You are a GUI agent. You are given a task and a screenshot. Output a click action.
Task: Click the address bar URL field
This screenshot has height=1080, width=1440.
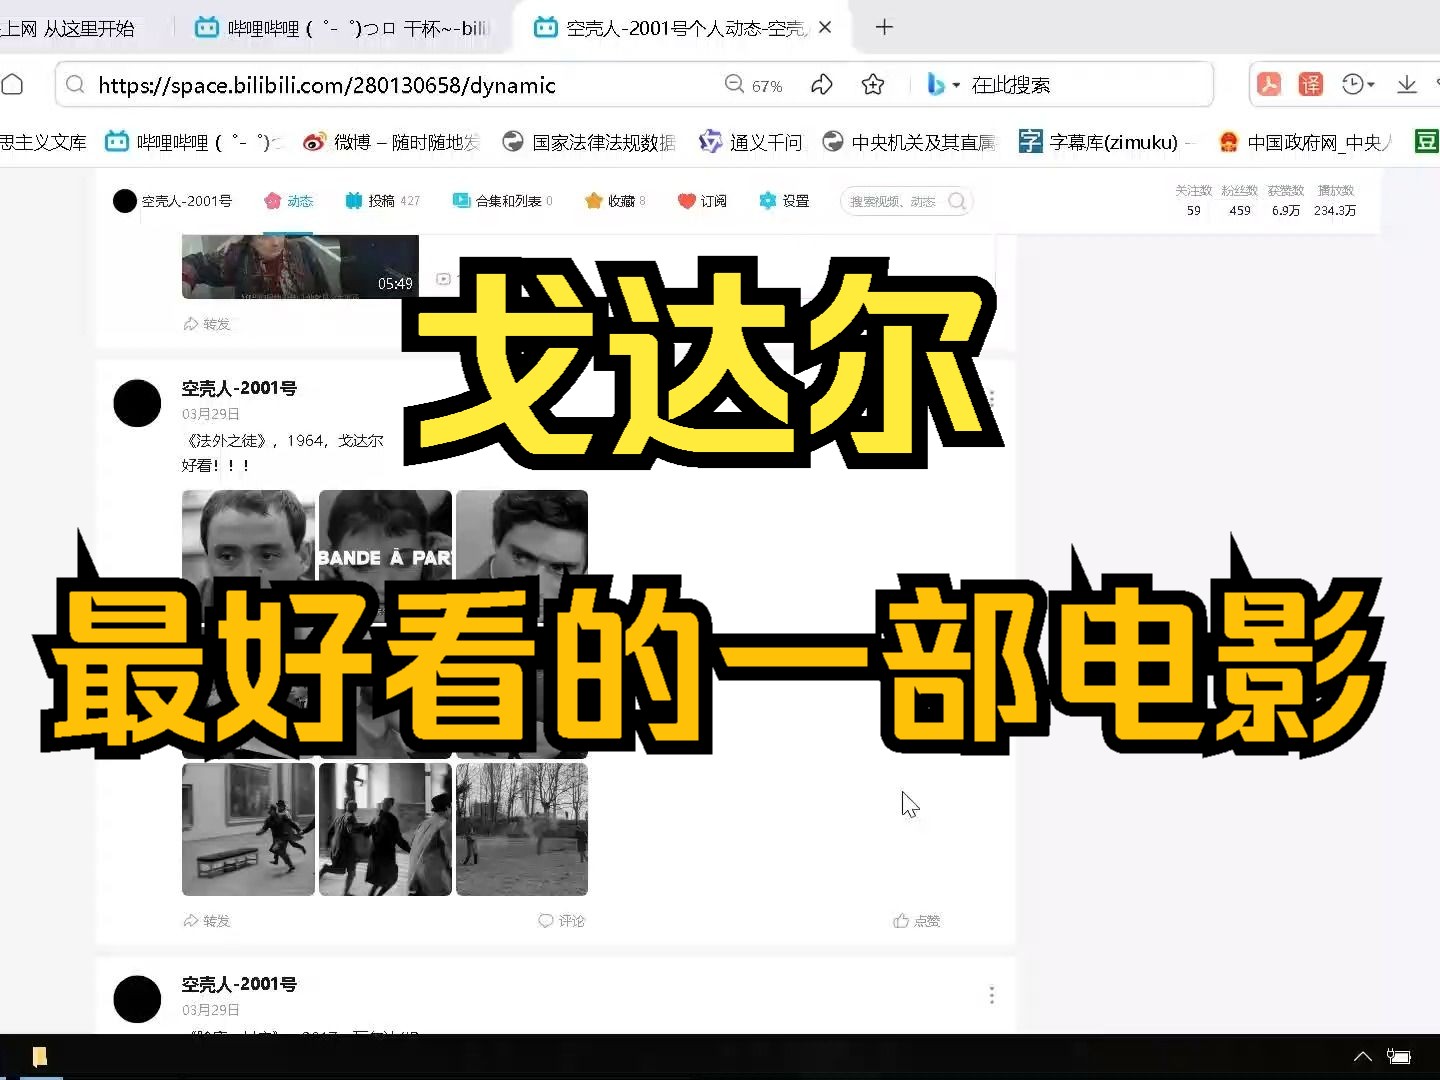click(327, 85)
